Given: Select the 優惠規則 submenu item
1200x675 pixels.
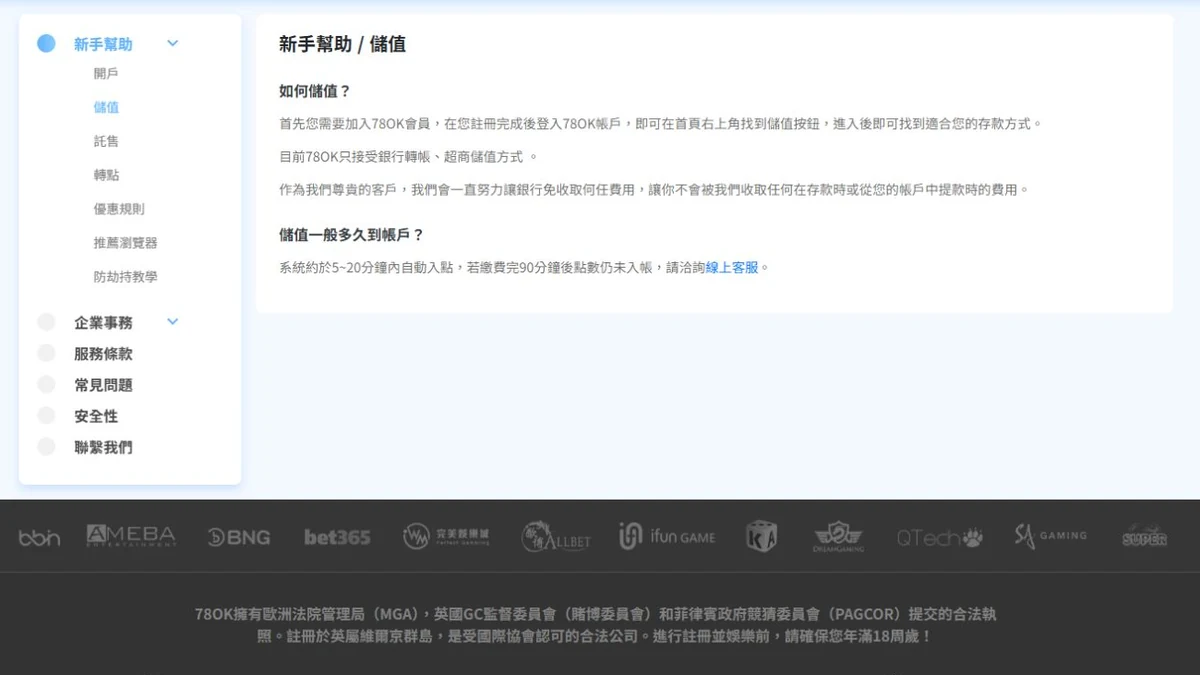Looking at the screenshot, I should click(x=119, y=209).
